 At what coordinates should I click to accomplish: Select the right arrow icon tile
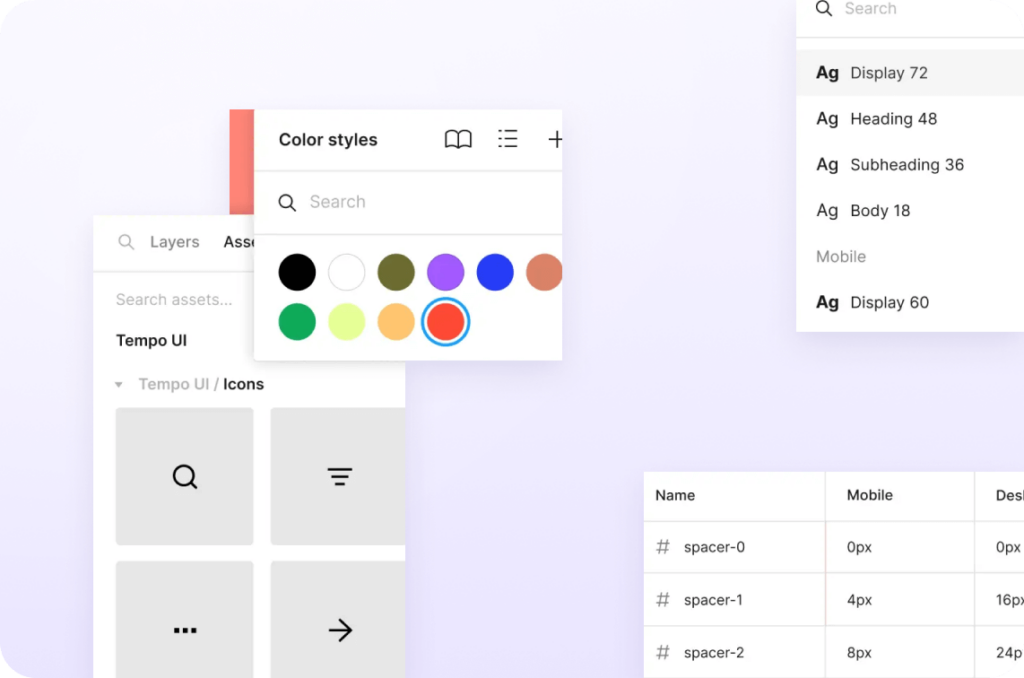(x=338, y=630)
